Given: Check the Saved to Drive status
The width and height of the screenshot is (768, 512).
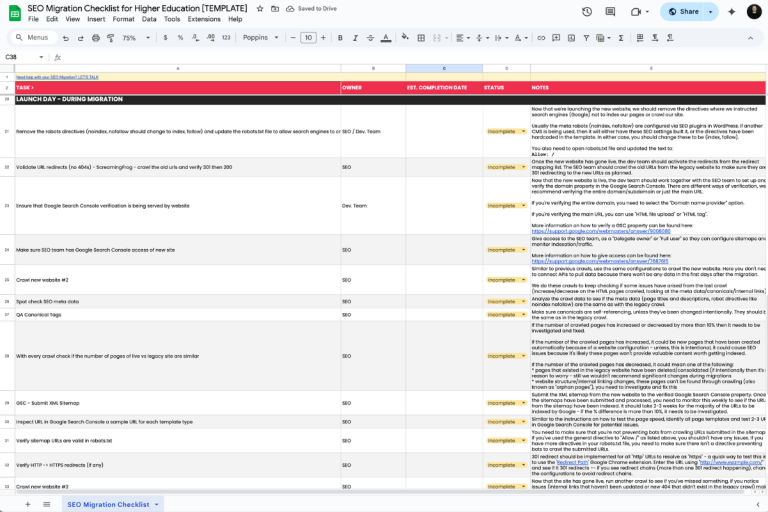Looking at the screenshot, I should (312, 9).
